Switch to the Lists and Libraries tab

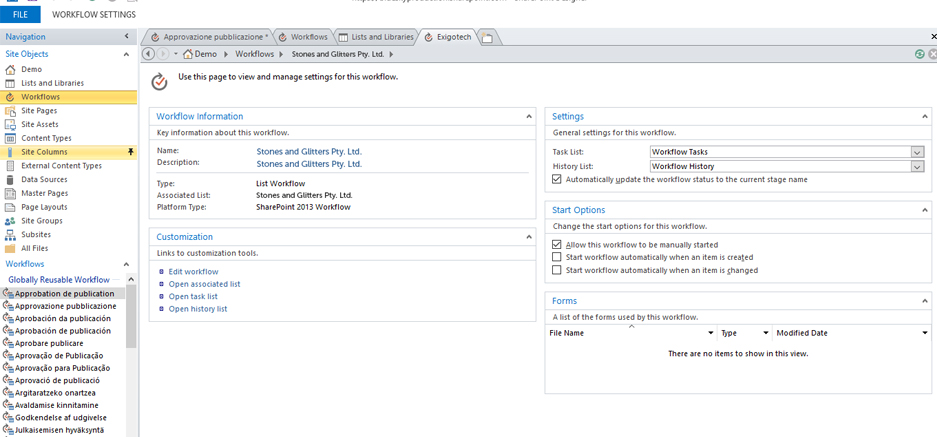click(376, 37)
